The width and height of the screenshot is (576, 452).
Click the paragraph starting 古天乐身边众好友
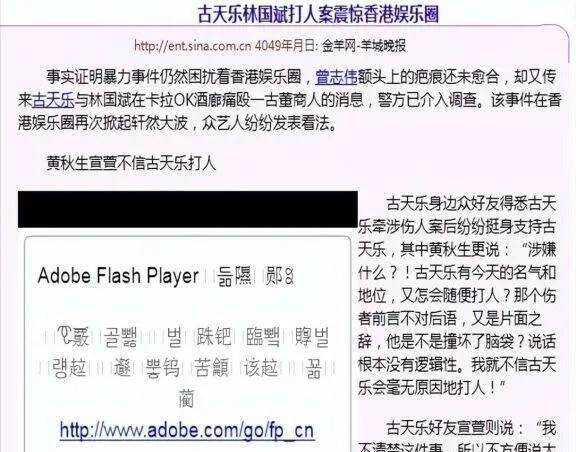(457, 295)
